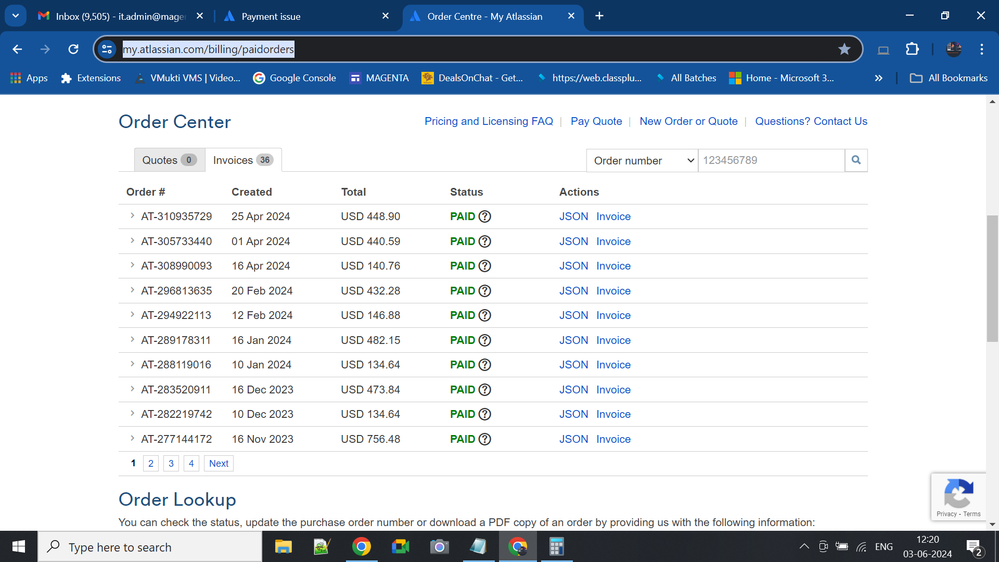Bookmark this page with the star icon

[x=844, y=49]
